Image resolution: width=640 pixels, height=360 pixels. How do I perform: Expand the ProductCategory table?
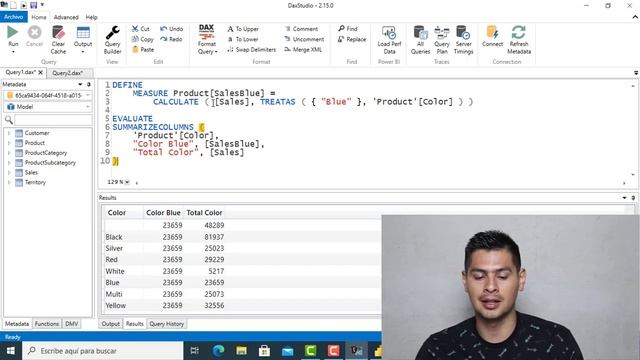9,153
